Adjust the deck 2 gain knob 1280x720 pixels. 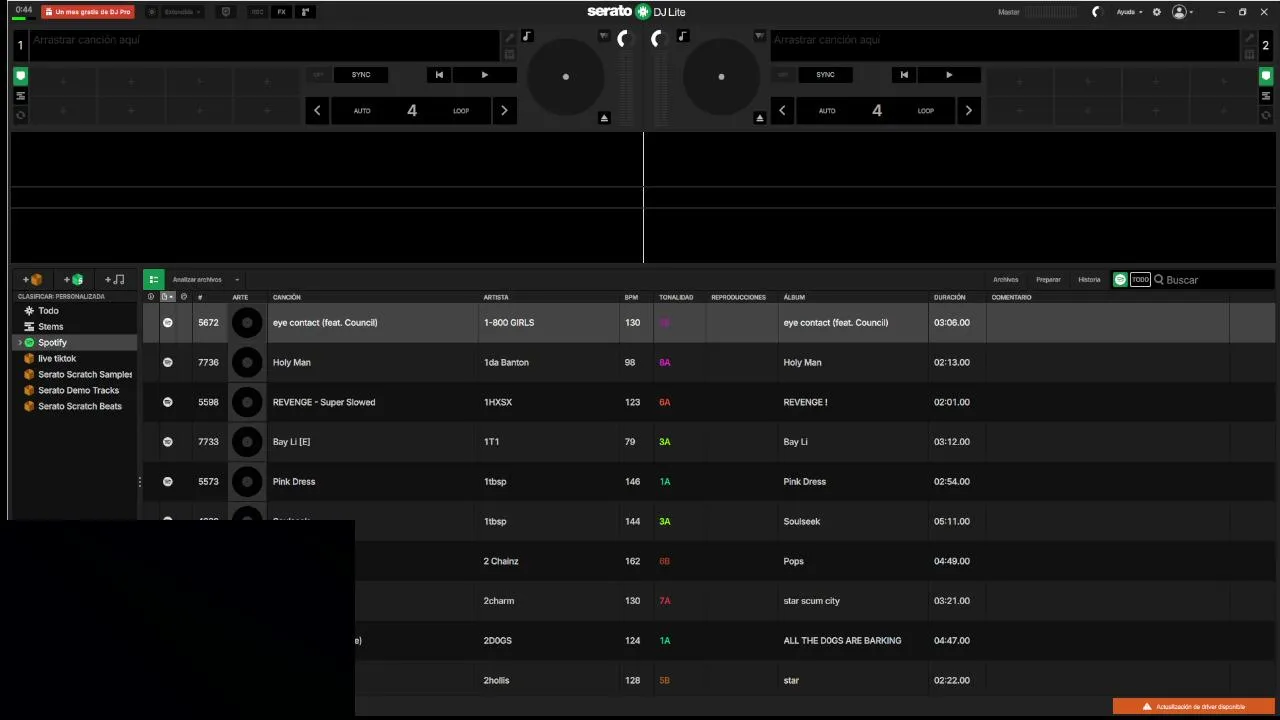click(660, 39)
